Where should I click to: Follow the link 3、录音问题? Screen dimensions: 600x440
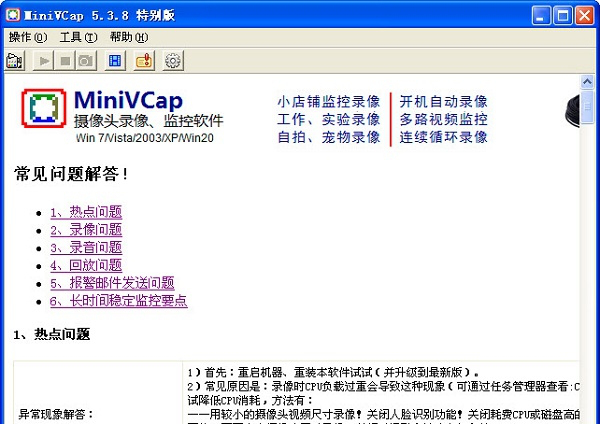[x=86, y=248]
